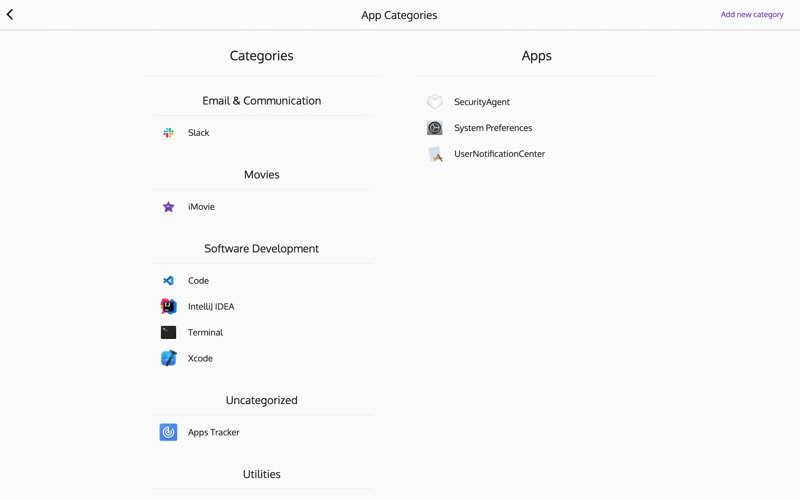The width and height of the screenshot is (800, 500).
Task: Select the UserNotificationCenter text label
Action: [x=499, y=154]
